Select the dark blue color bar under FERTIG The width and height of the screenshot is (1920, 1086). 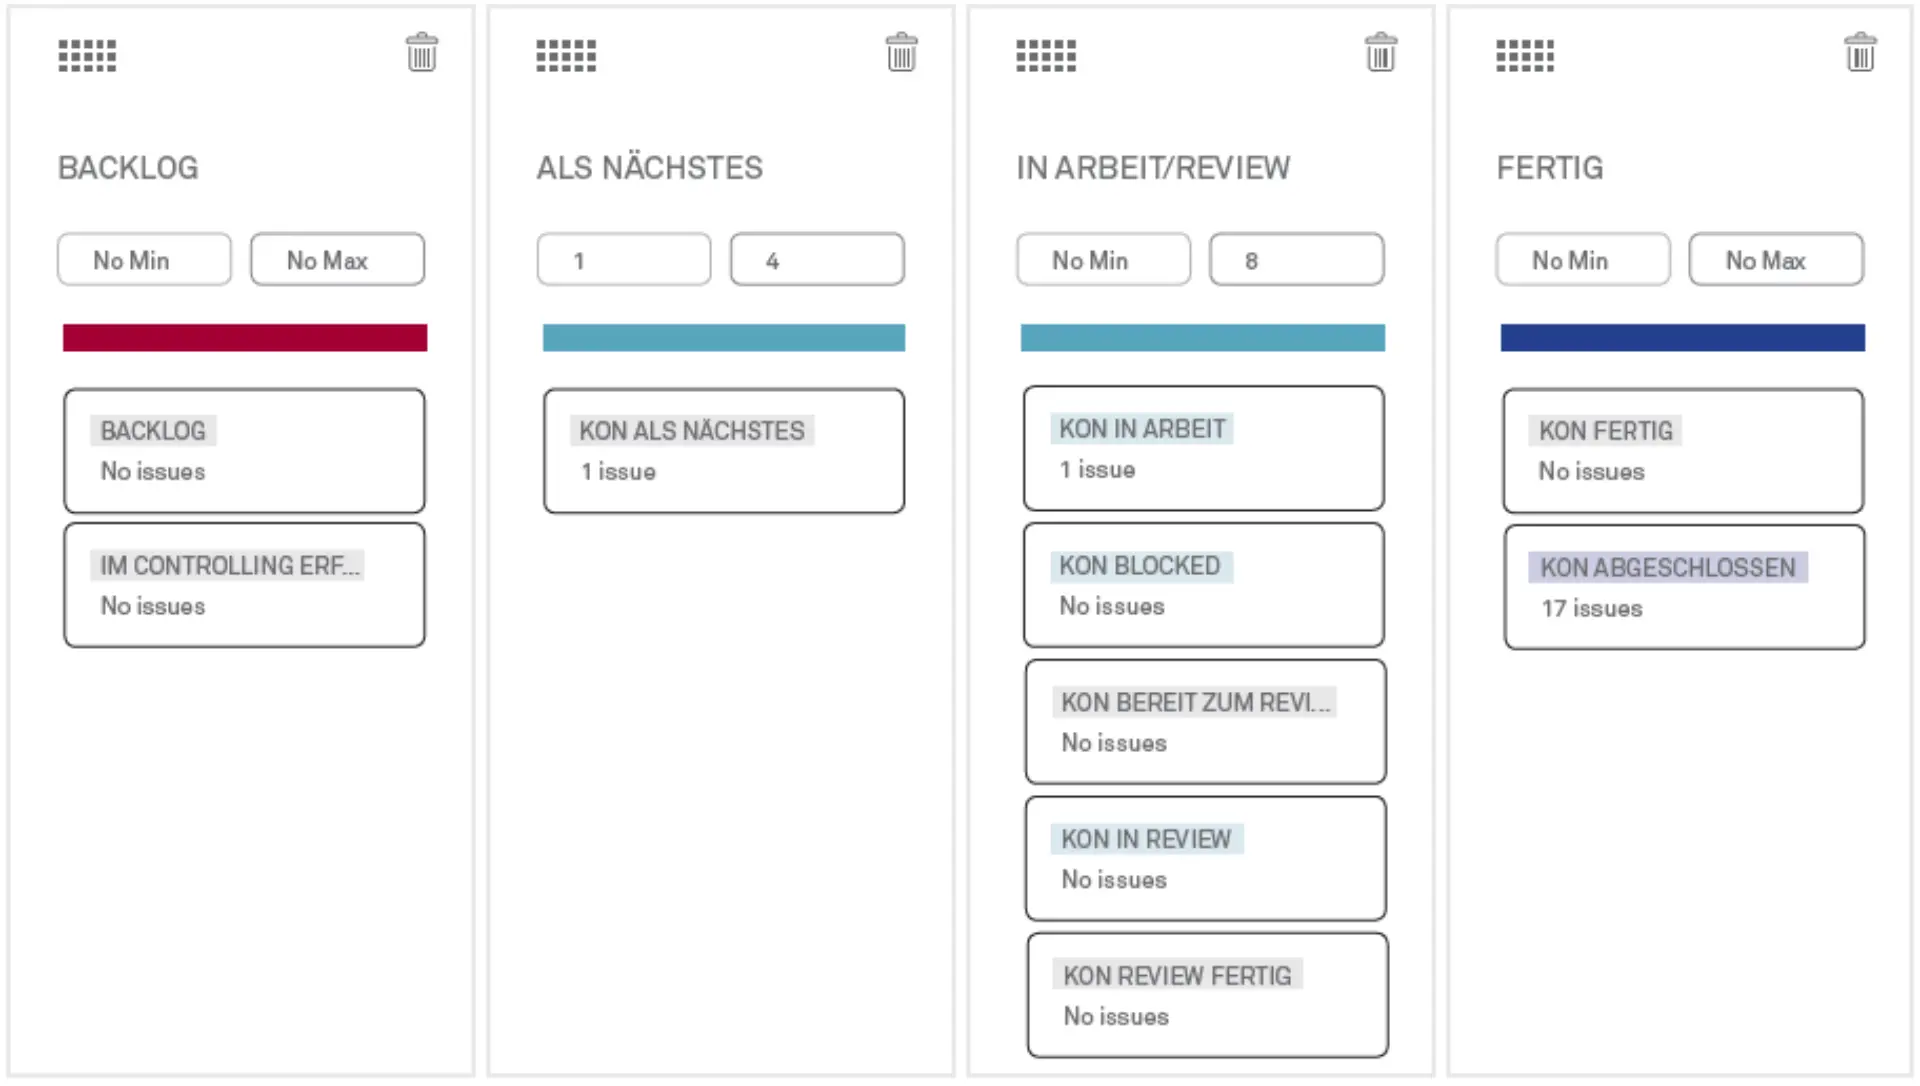click(1682, 337)
